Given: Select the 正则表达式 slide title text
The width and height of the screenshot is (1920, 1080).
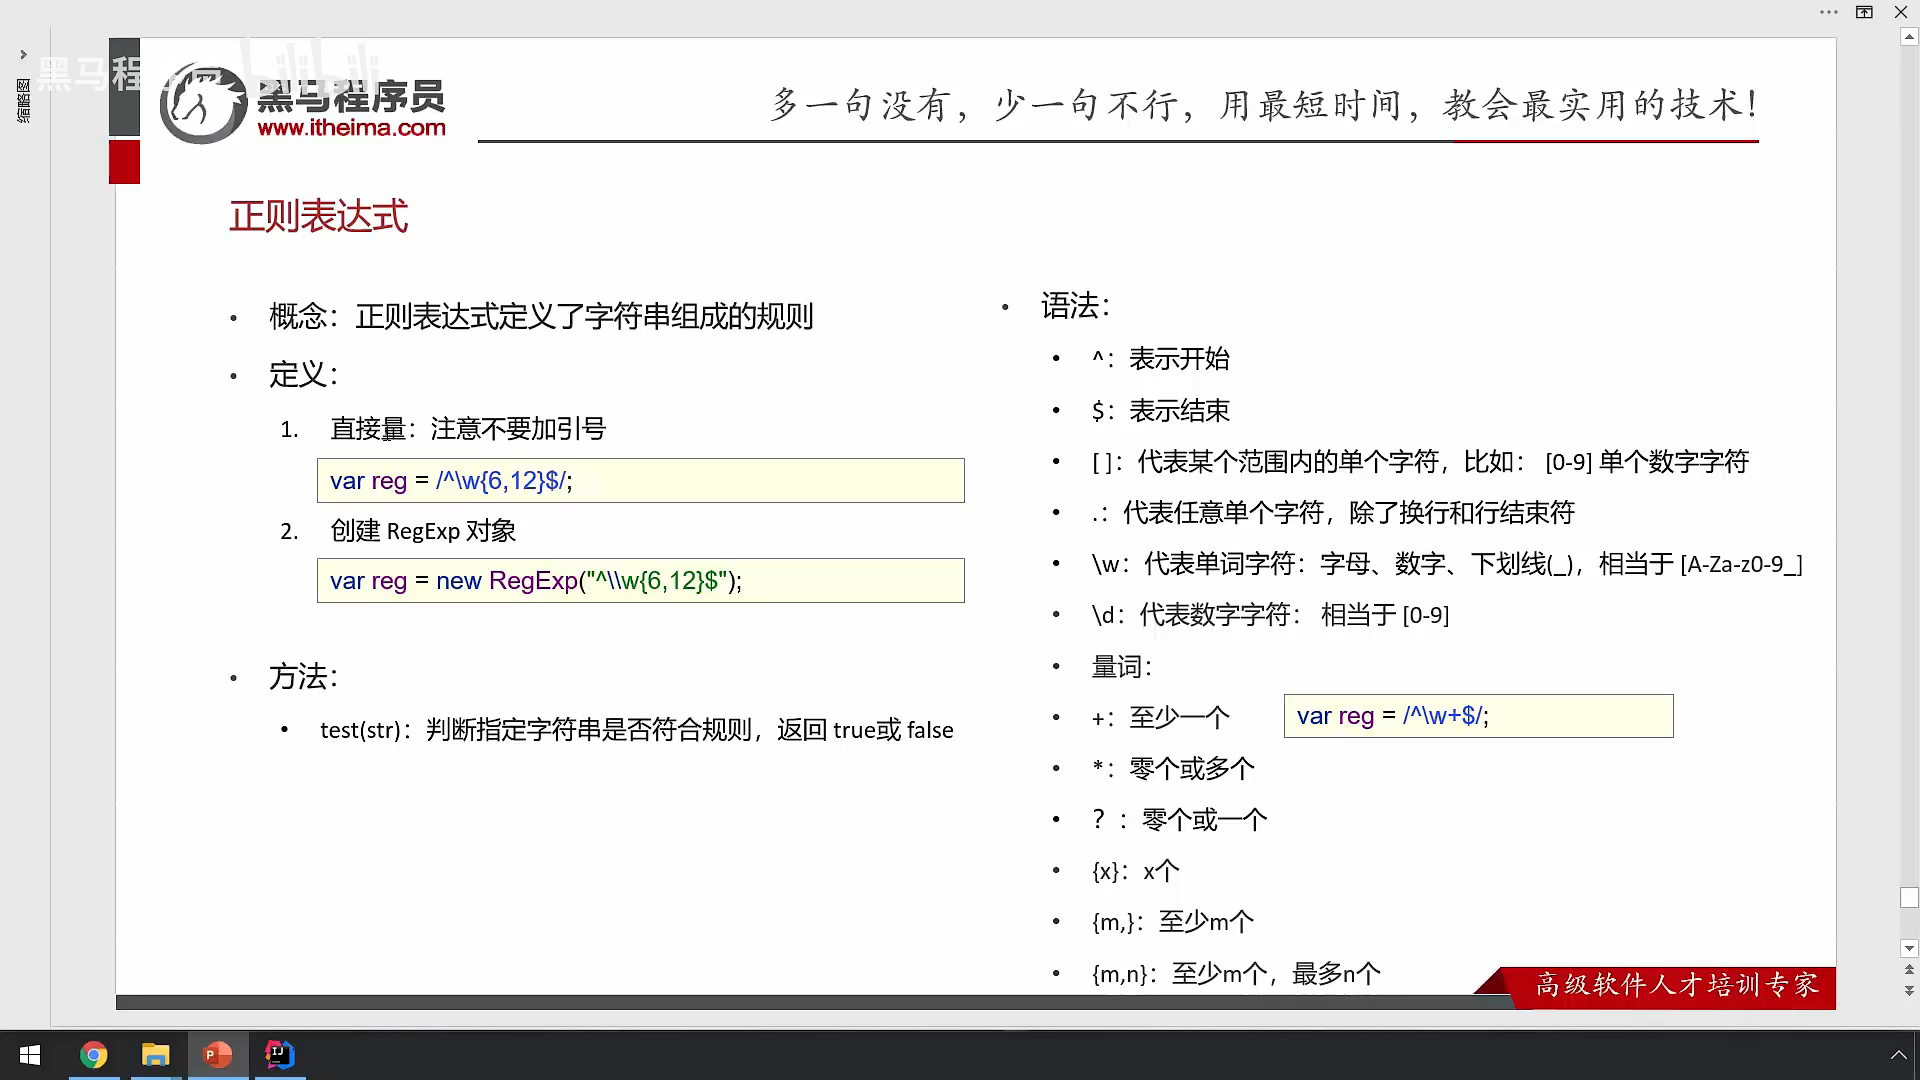Looking at the screenshot, I should (x=318, y=216).
